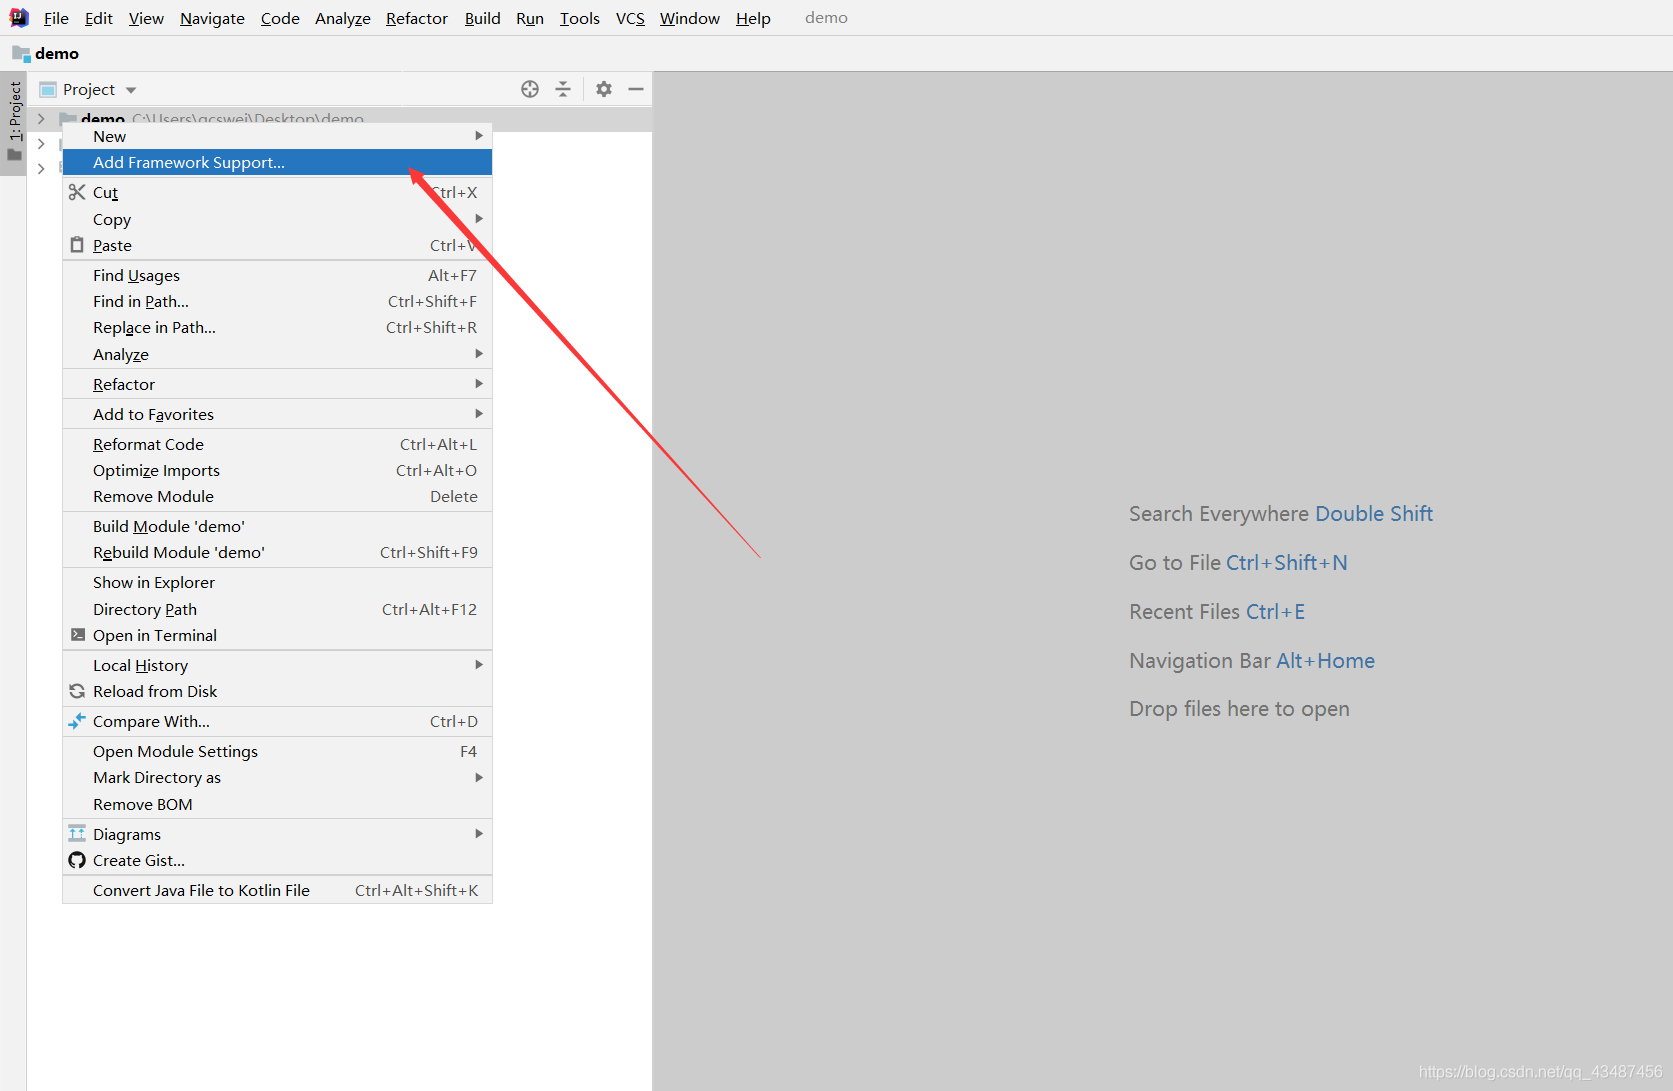Open the Project view dropdown
This screenshot has width=1673, height=1091.
(99, 89)
